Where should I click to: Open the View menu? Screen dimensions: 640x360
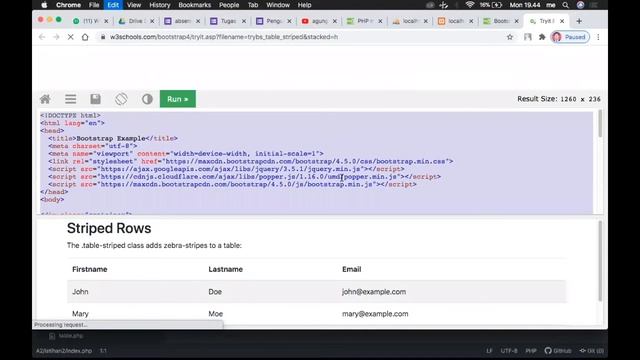[x=134, y=5]
